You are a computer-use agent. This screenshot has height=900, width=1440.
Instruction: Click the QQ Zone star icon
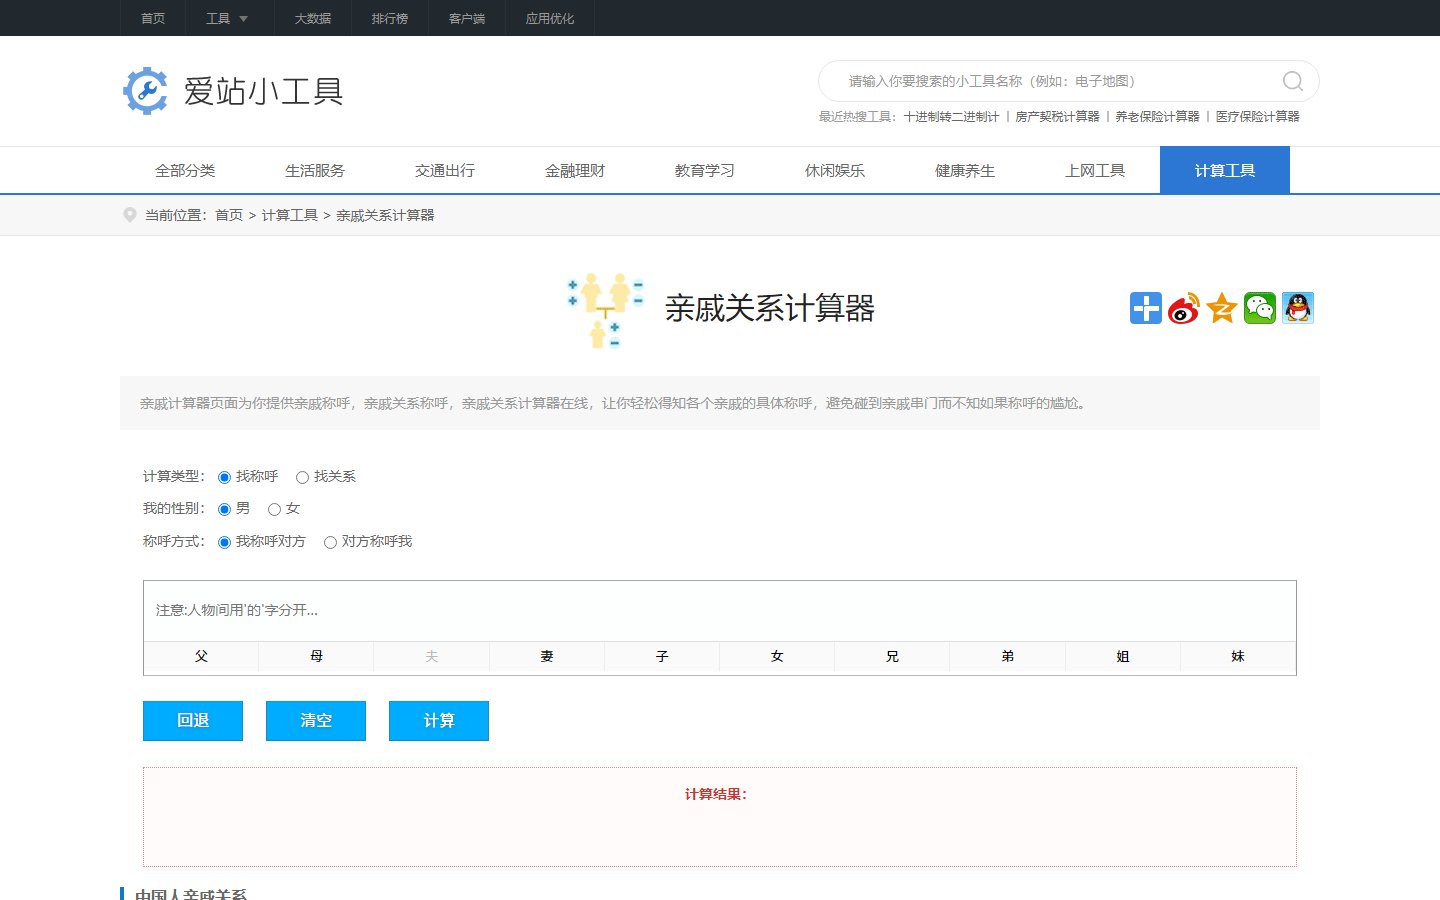(x=1222, y=308)
